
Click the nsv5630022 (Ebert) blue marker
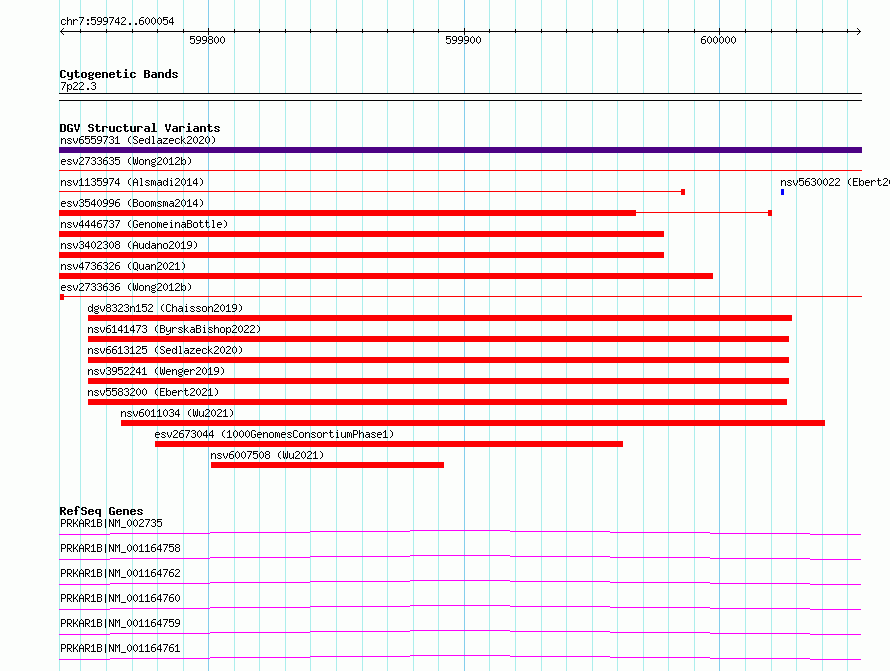(x=782, y=192)
